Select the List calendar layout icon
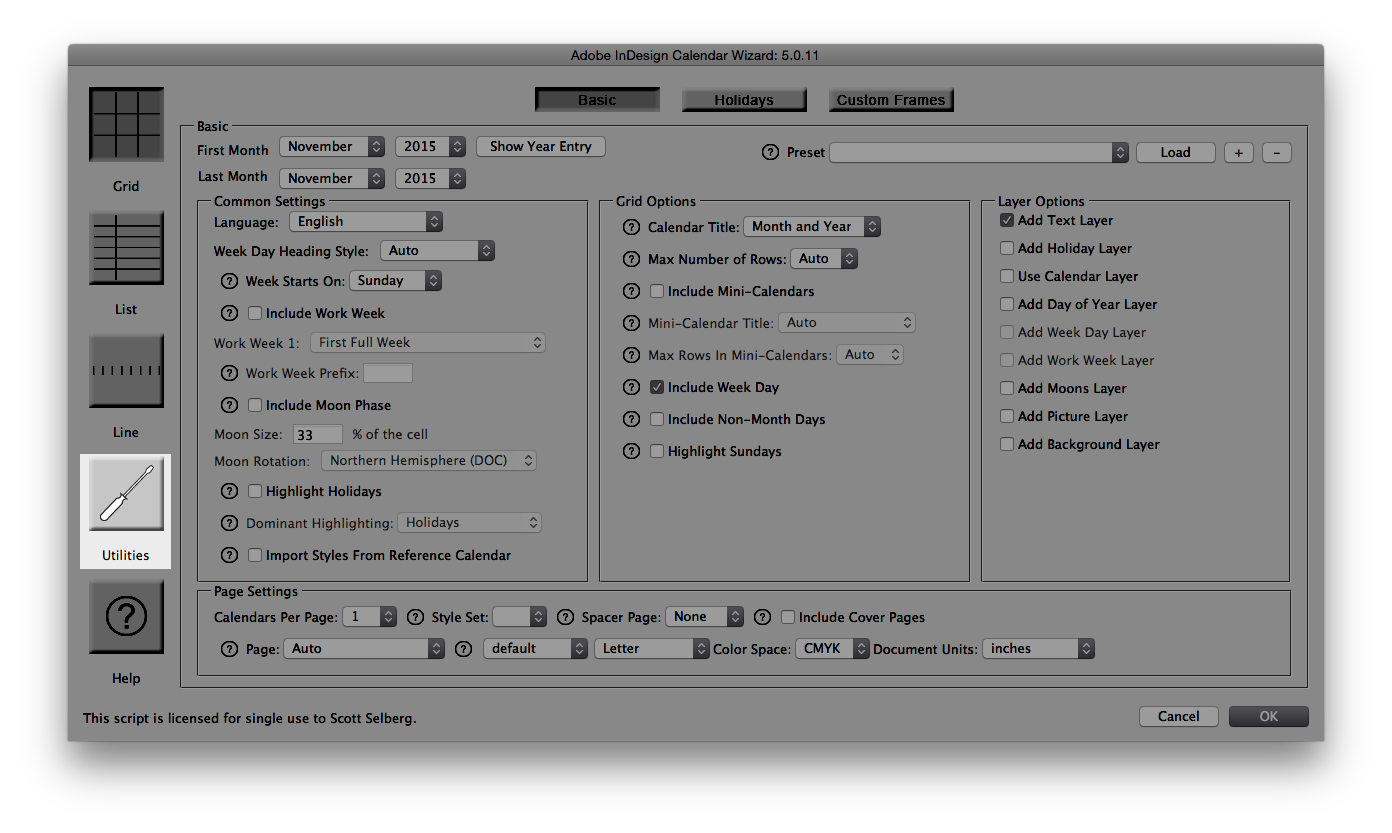This screenshot has height=833, width=1392. (126, 248)
